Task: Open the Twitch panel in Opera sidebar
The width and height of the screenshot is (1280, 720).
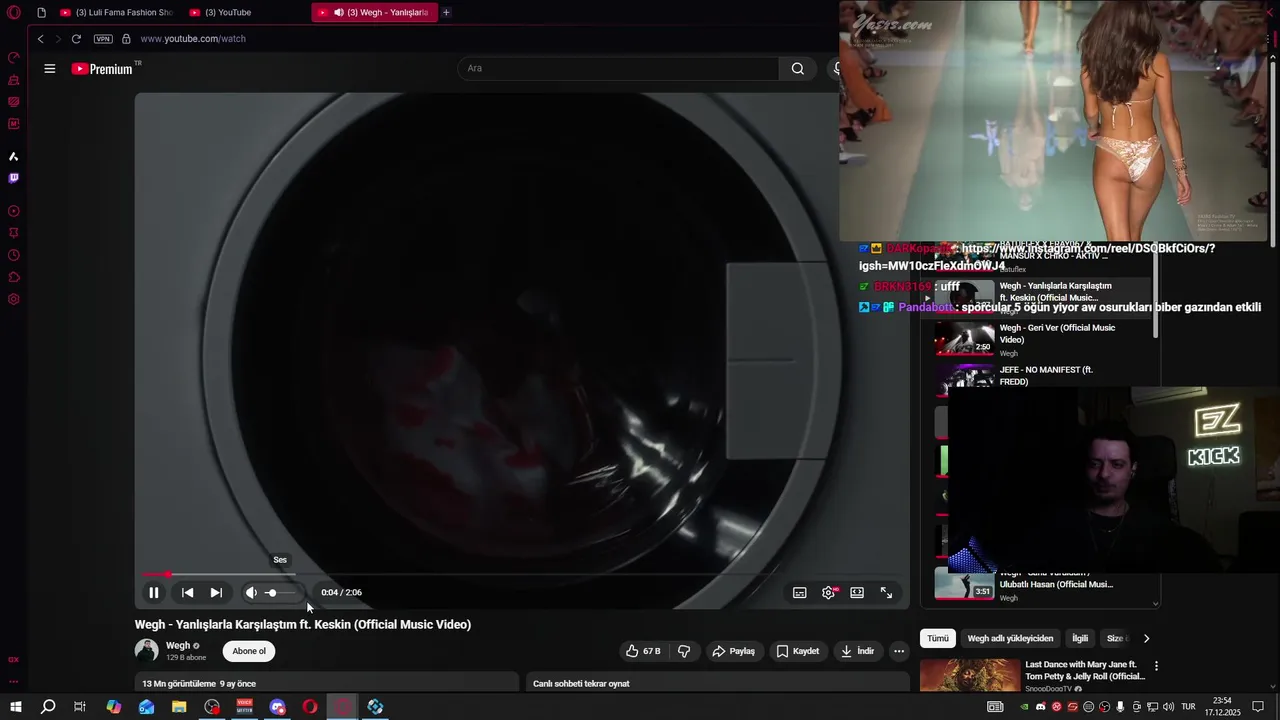Action: point(14,178)
